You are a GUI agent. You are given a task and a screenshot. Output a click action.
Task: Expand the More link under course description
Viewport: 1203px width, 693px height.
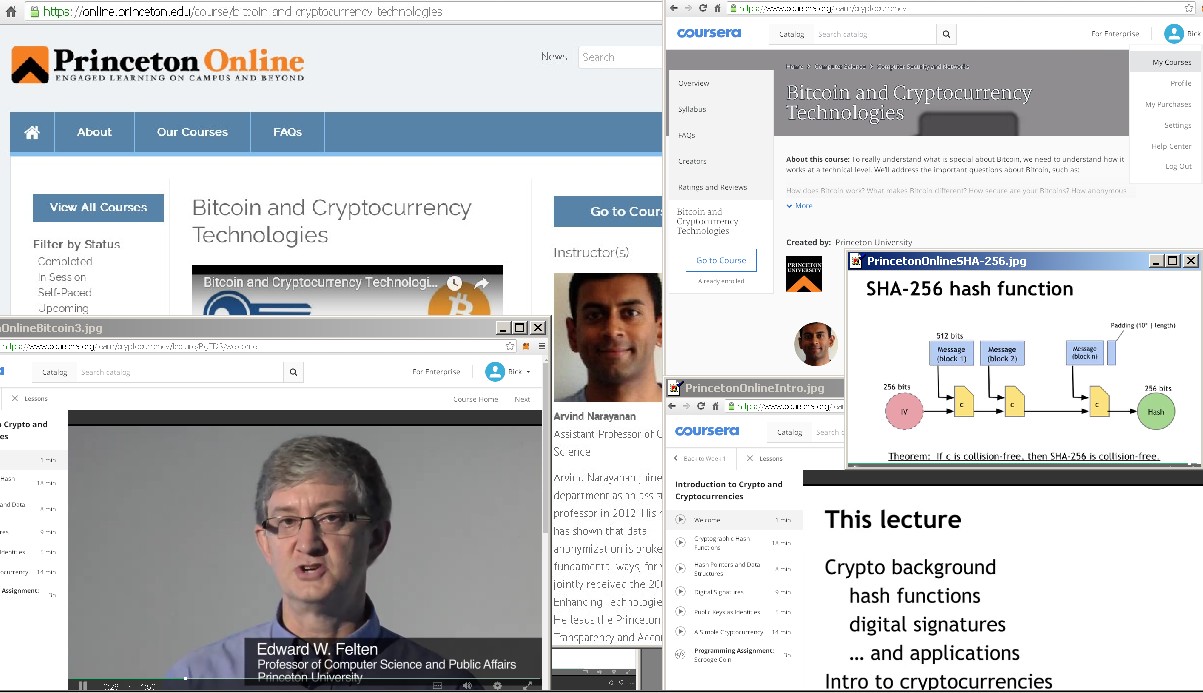[799, 205]
